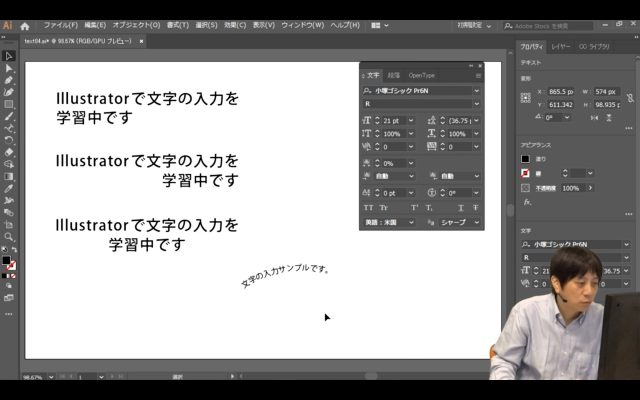Toggle Strikethrough in Character panel
Screen dimensions: 640x400
click(476, 208)
